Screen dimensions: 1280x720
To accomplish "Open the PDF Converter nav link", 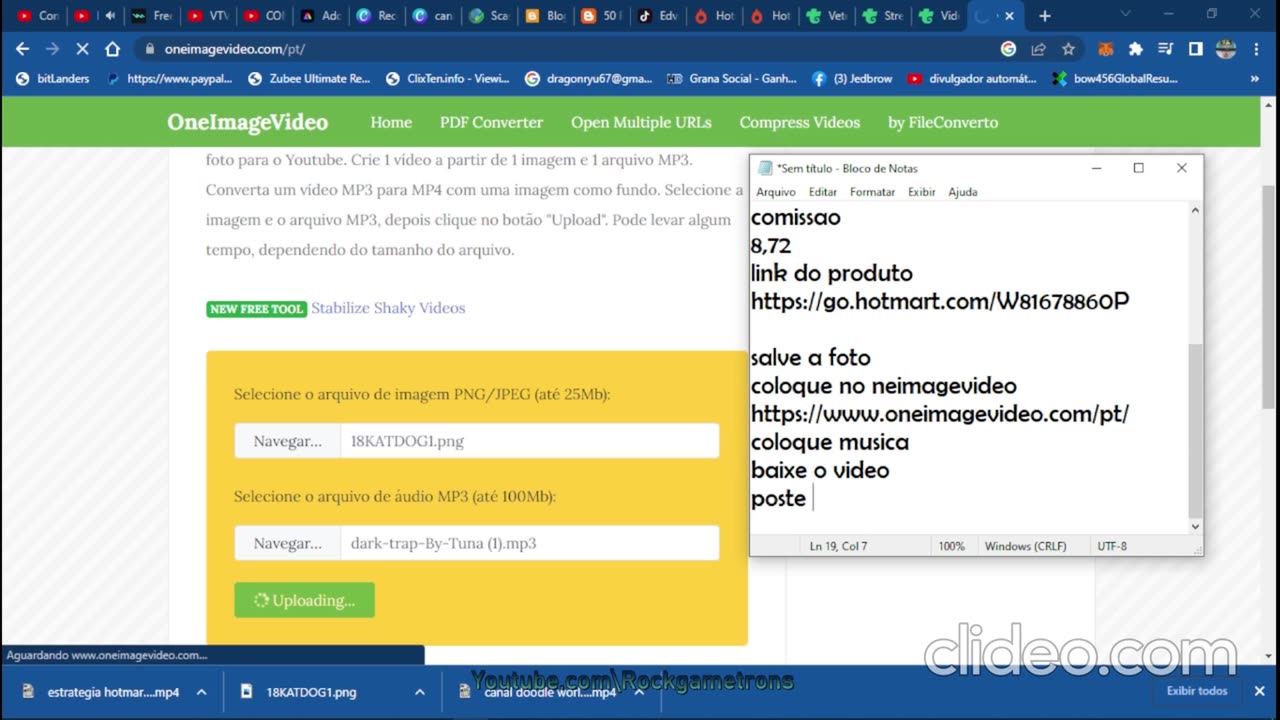I will [491, 122].
